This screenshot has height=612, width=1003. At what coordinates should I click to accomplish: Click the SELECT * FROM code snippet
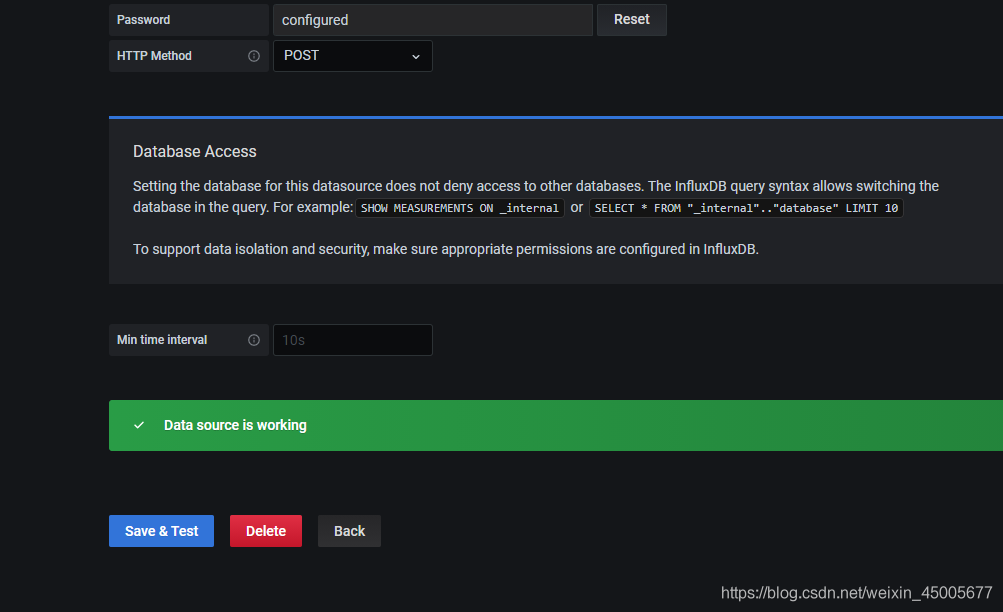tap(746, 208)
